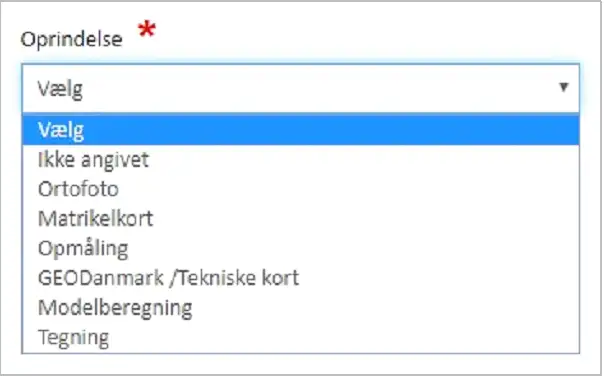Choose Ikke angivet from the list
This screenshot has width=604, height=377.
(x=300, y=160)
